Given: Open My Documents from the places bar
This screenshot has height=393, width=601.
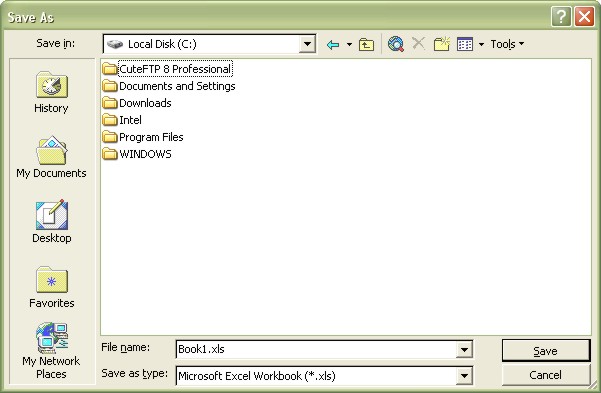Looking at the screenshot, I should [51, 157].
